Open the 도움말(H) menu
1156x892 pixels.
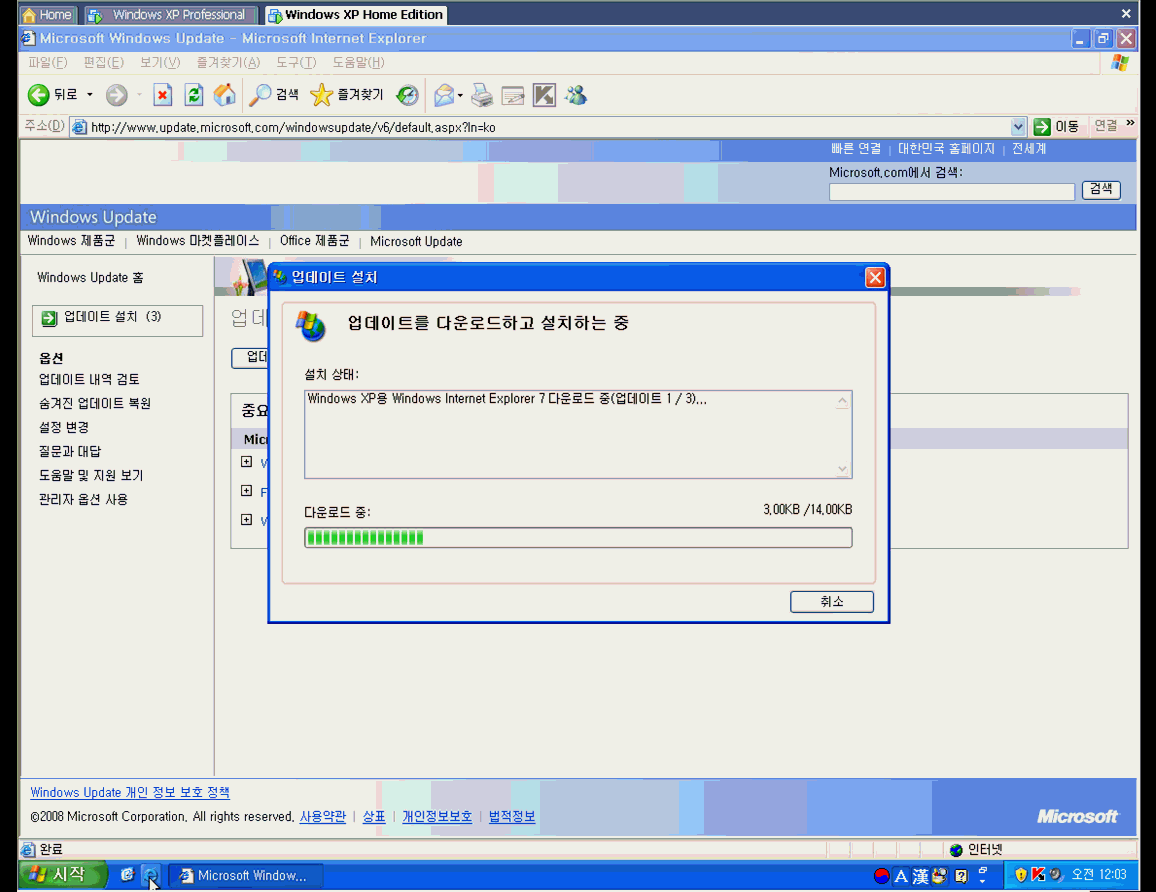pos(358,63)
